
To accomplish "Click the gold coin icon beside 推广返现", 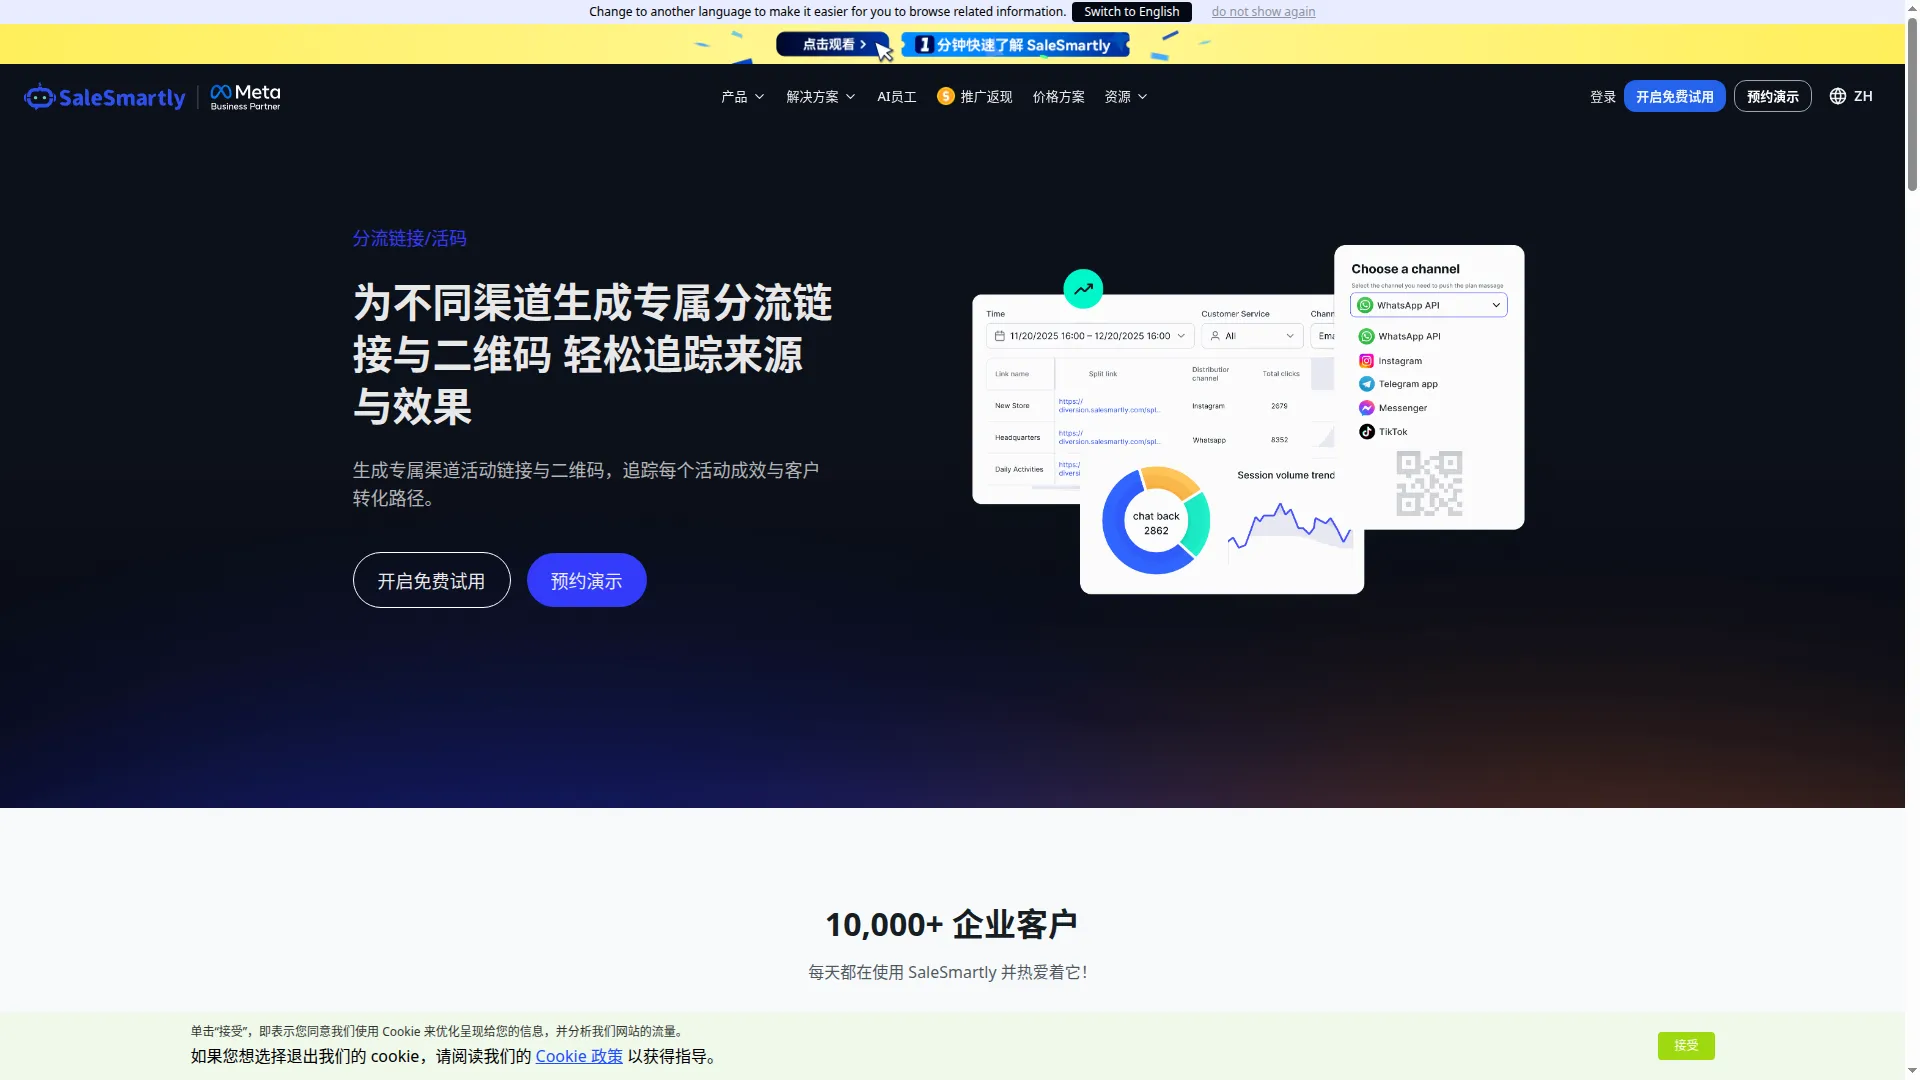I will click(x=946, y=96).
